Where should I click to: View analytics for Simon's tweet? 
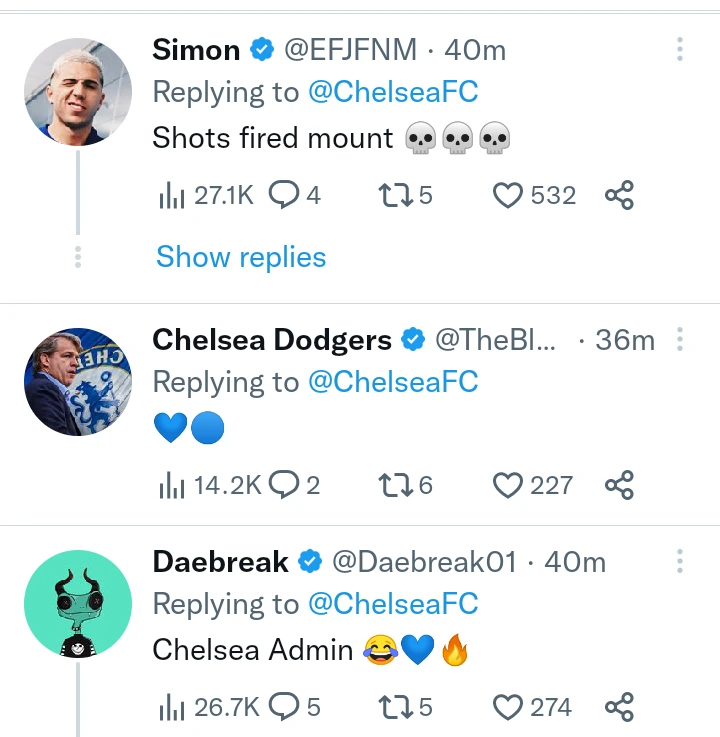(174, 196)
